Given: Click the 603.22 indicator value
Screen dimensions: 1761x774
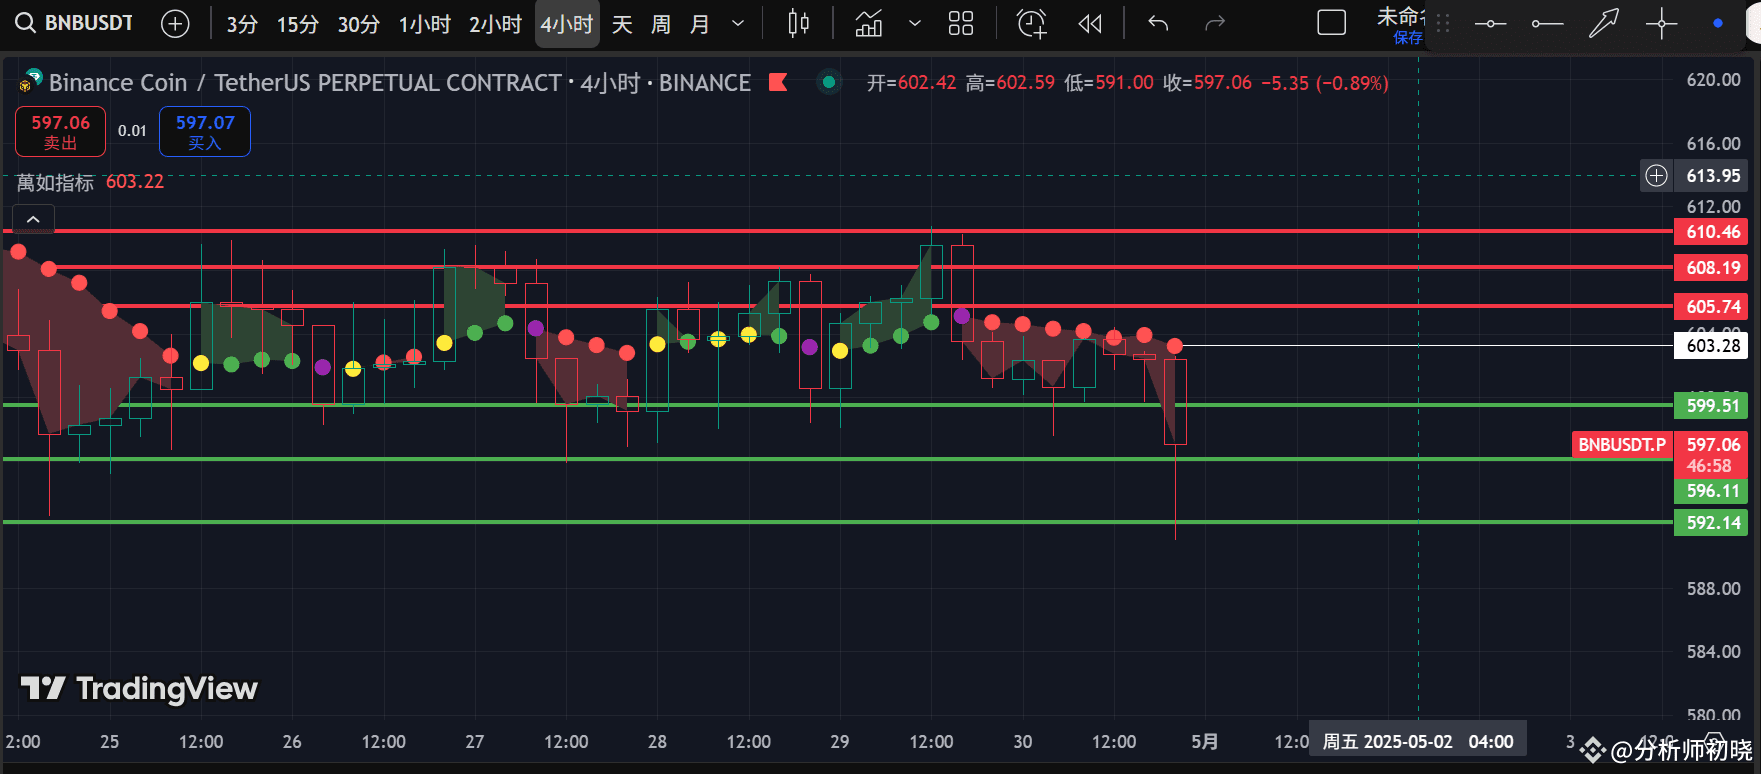Looking at the screenshot, I should [135, 182].
